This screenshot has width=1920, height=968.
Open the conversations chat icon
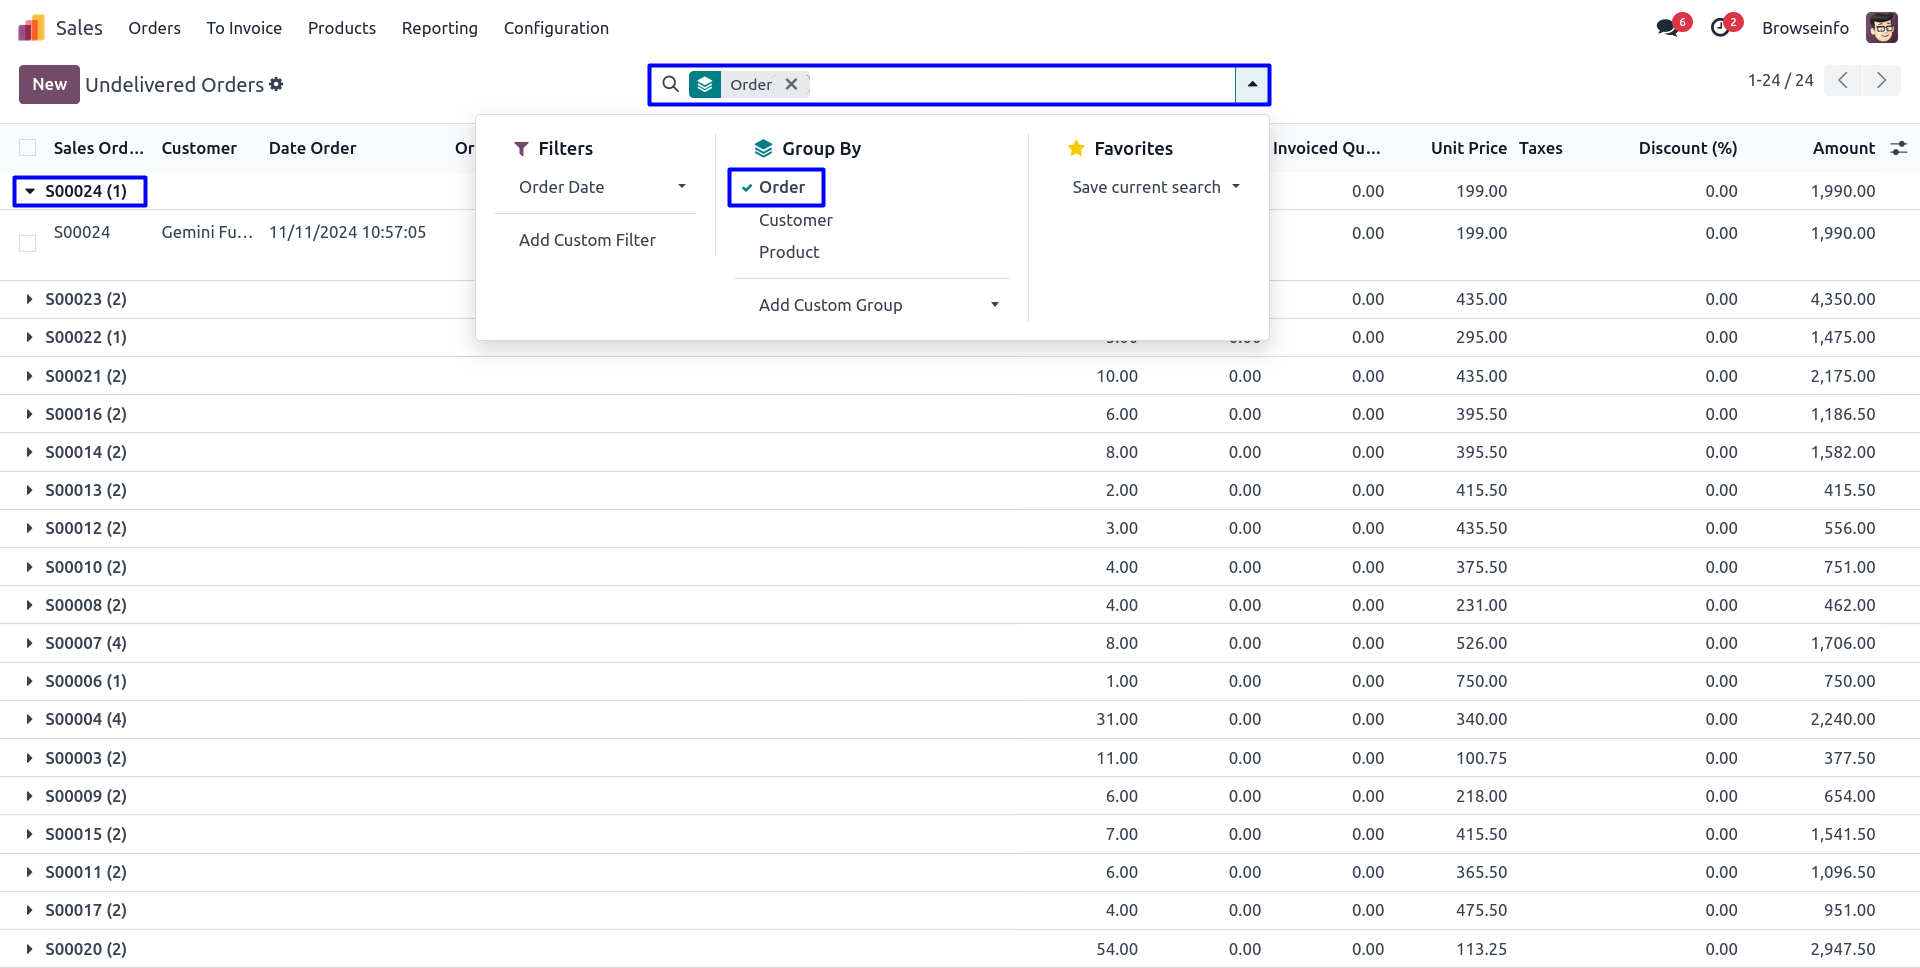click(x=1667, y=28)
